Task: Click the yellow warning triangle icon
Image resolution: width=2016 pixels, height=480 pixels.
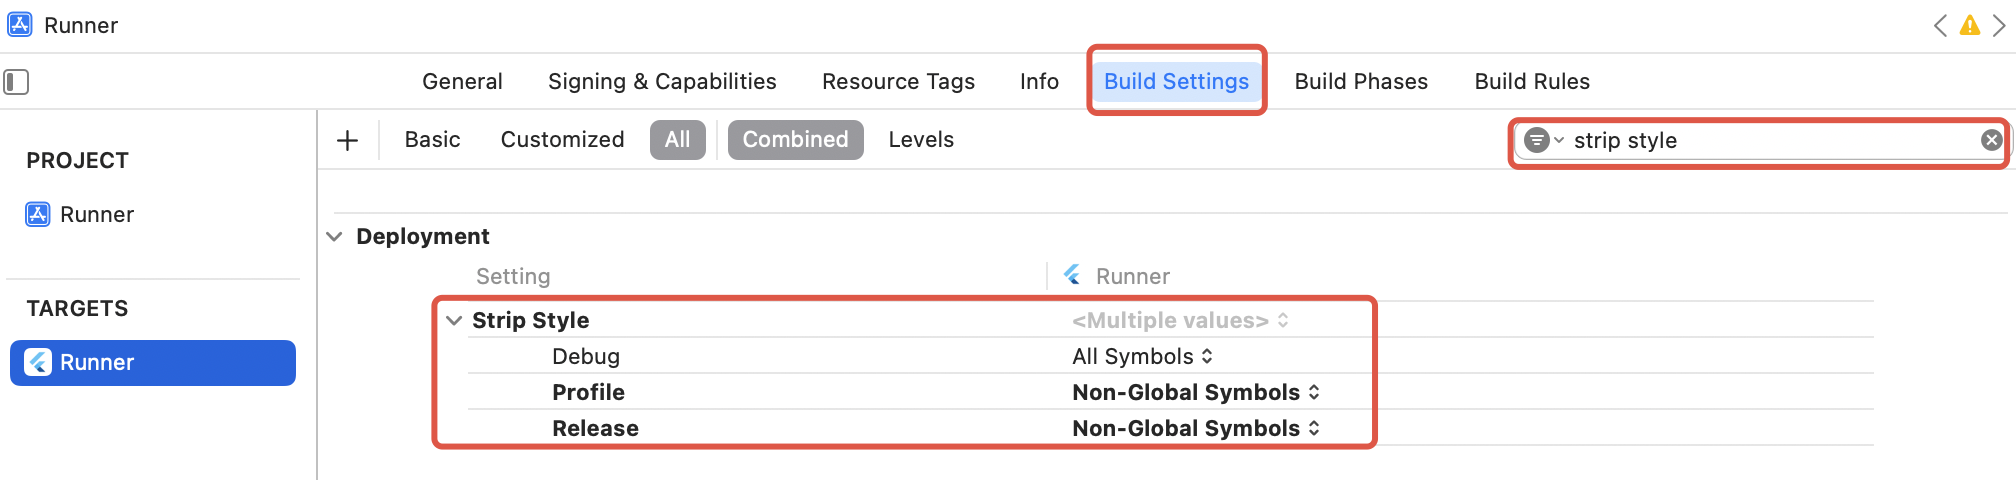Action: [x=1969, y=26]
